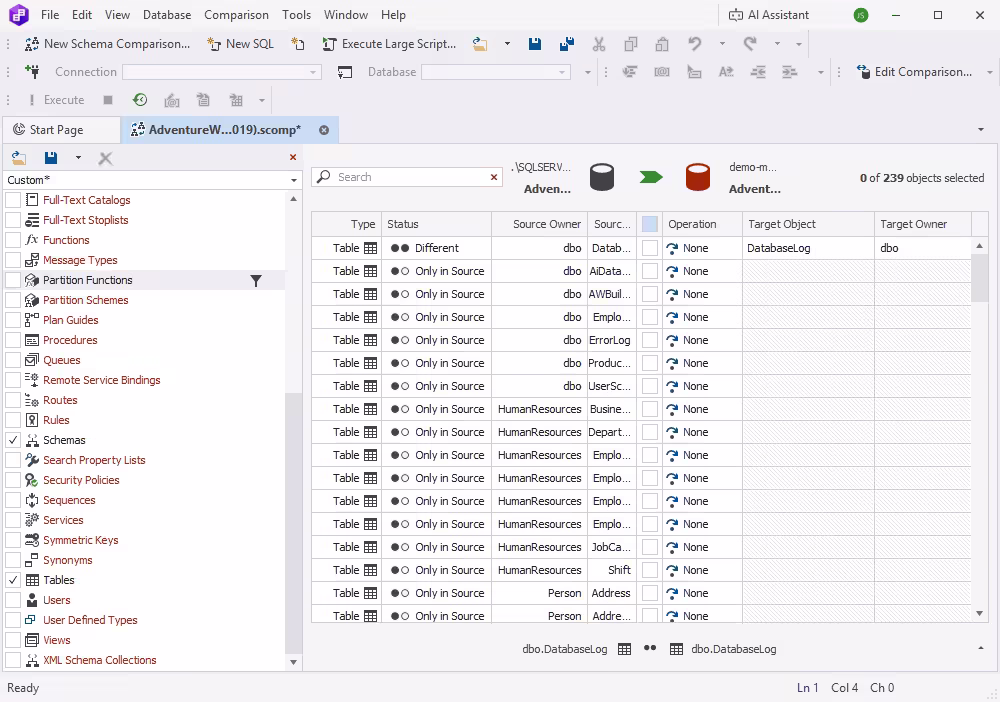Click the new connection plug icon
The image size is (1000, 702).
(32, 72)
